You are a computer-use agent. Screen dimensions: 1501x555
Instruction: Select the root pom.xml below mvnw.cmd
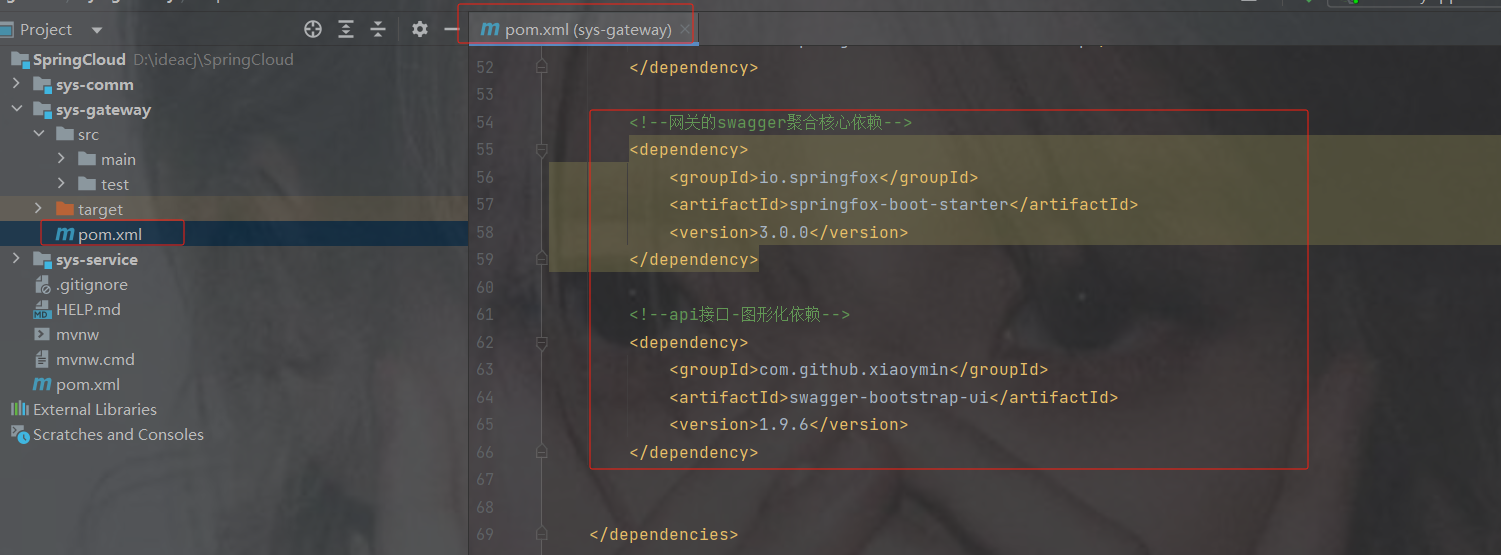(234, 384)
